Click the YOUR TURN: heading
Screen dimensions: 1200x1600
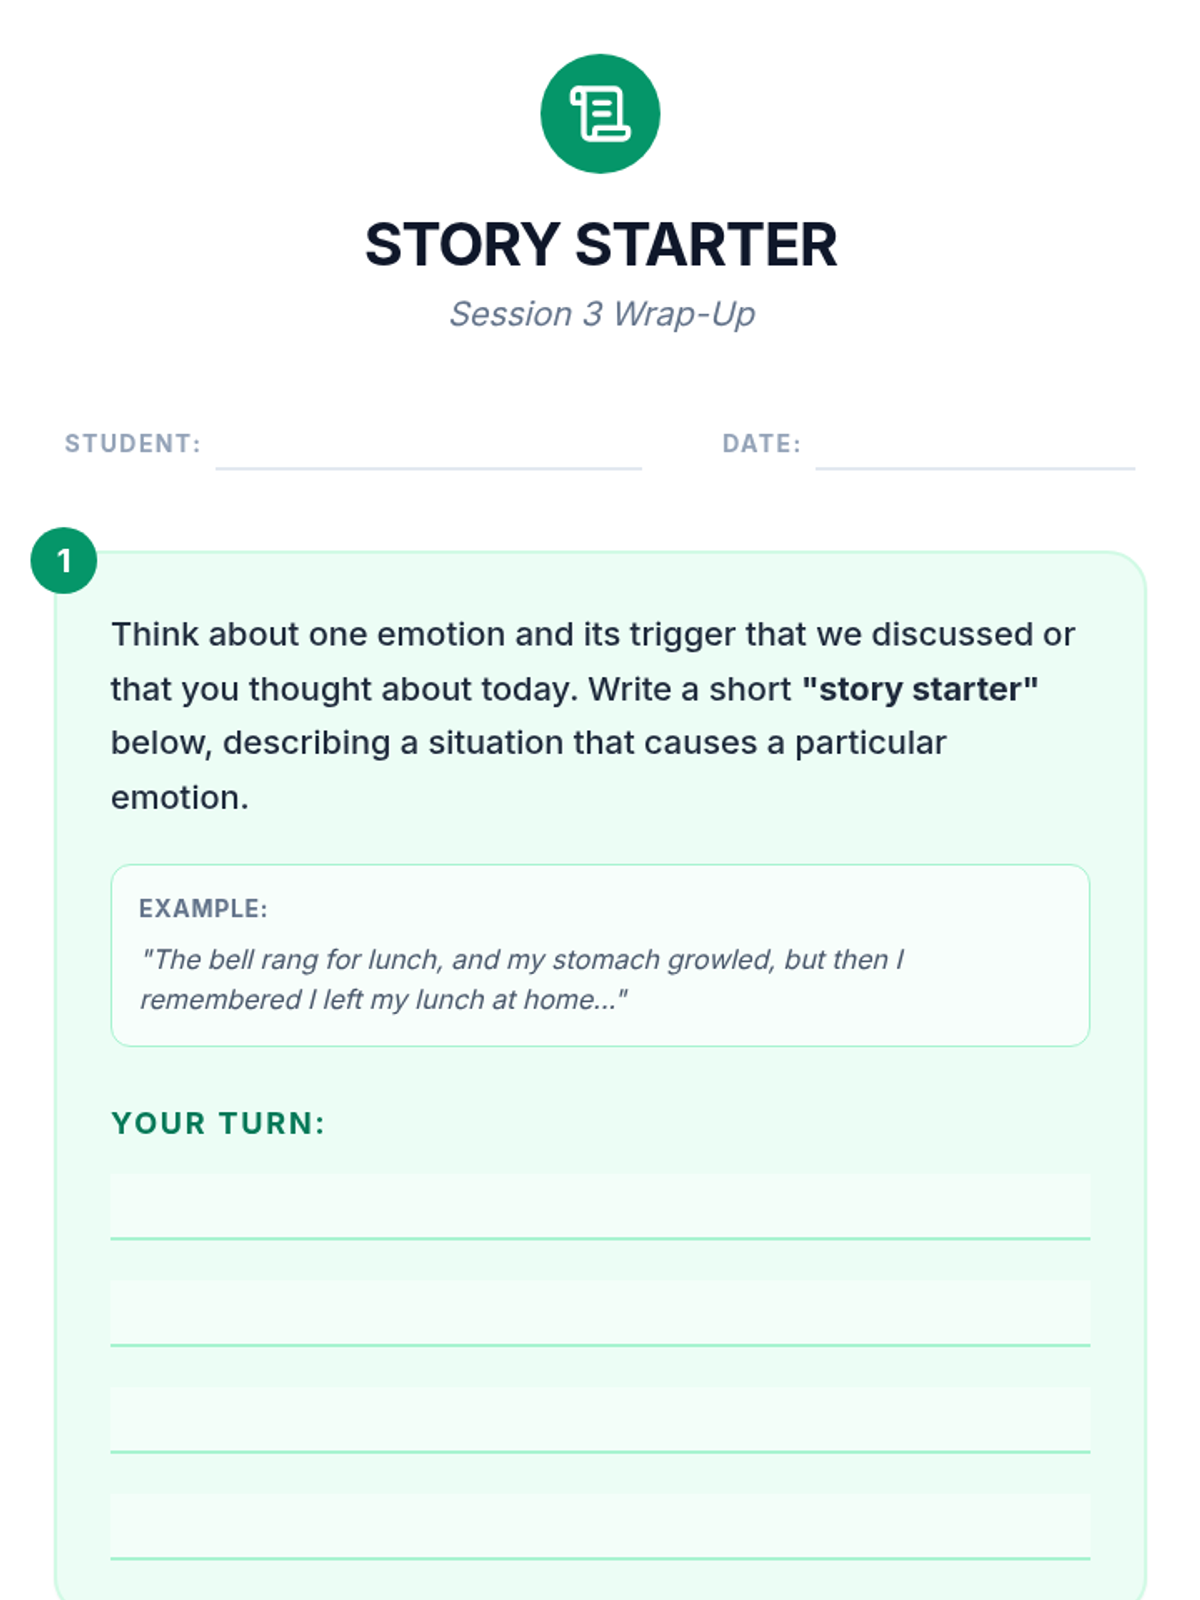pyautogui.click(x=218, y=1123)
